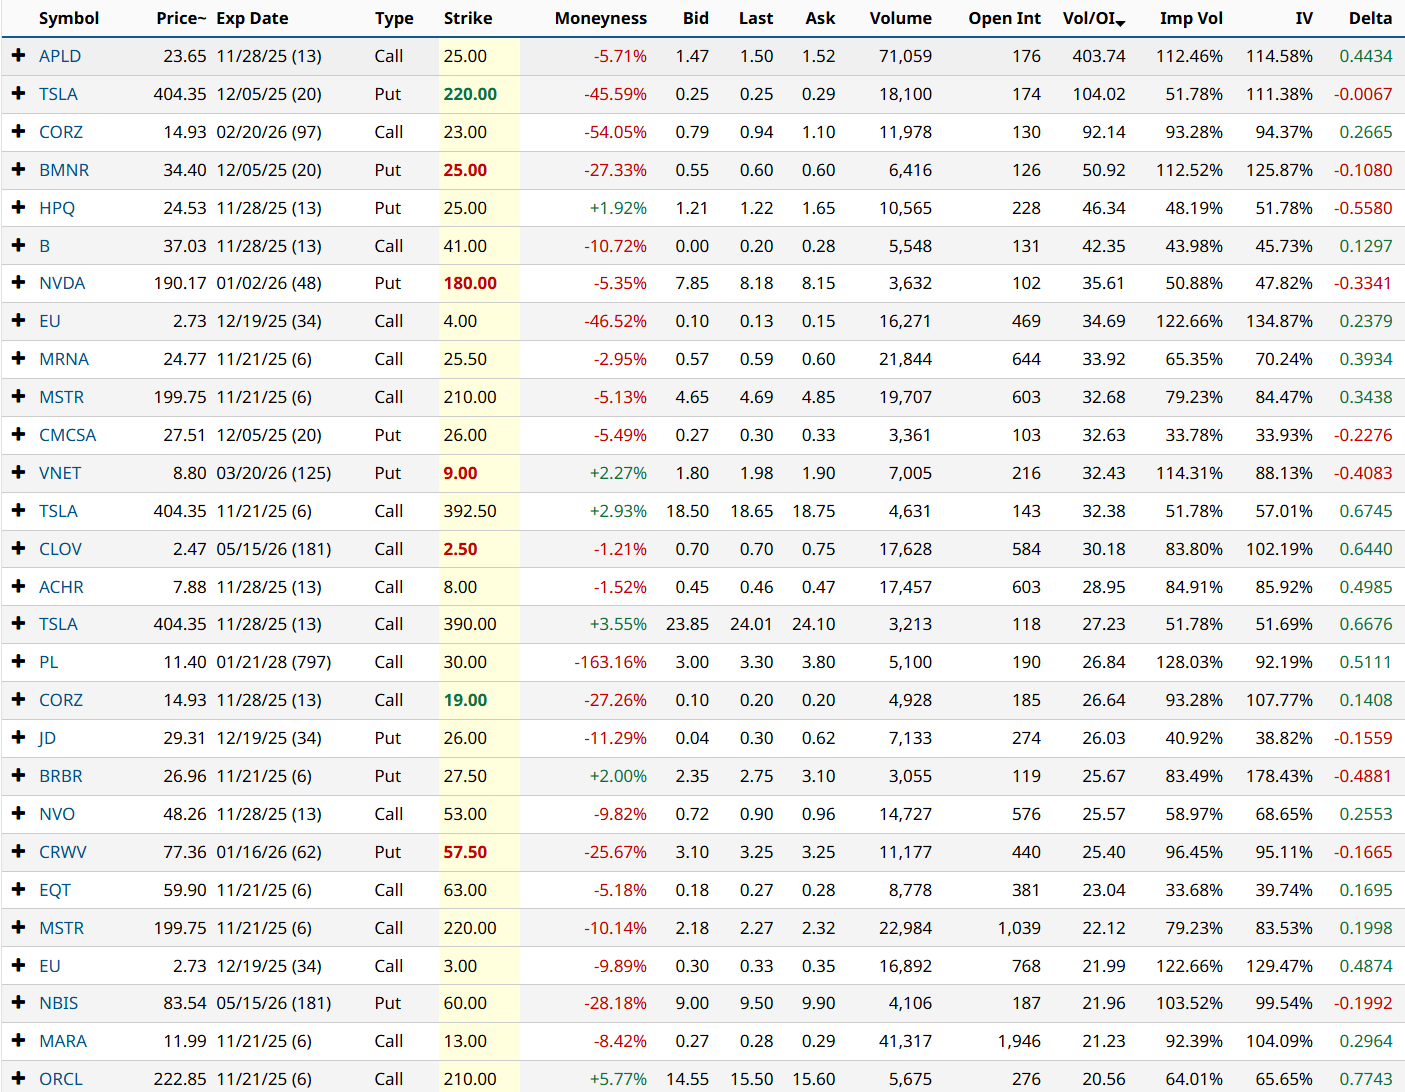Viewport: 1405px width, 1092px height.
Task: Open the CORZ ticker link
Action: click(60, 131)
